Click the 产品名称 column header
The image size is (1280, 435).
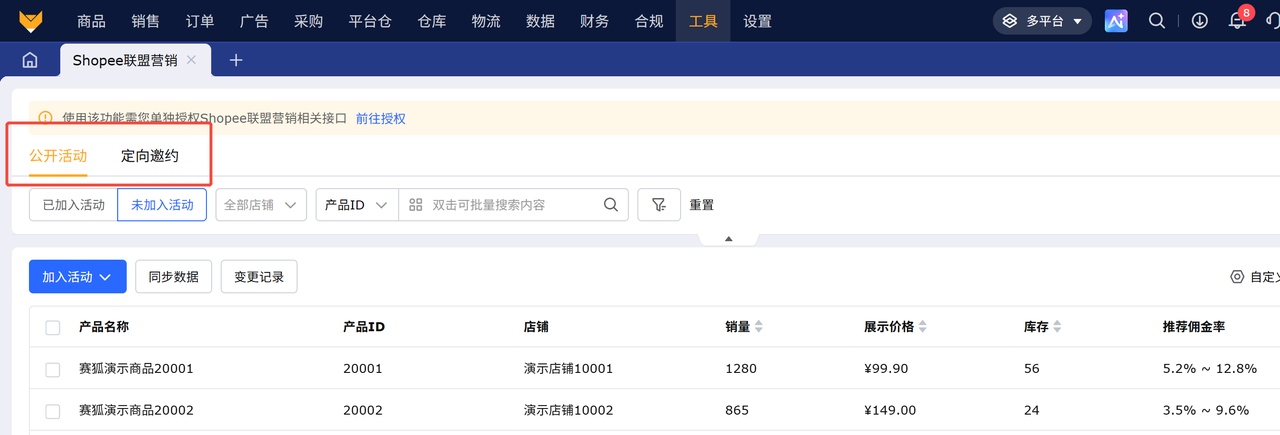click(104, 327)
